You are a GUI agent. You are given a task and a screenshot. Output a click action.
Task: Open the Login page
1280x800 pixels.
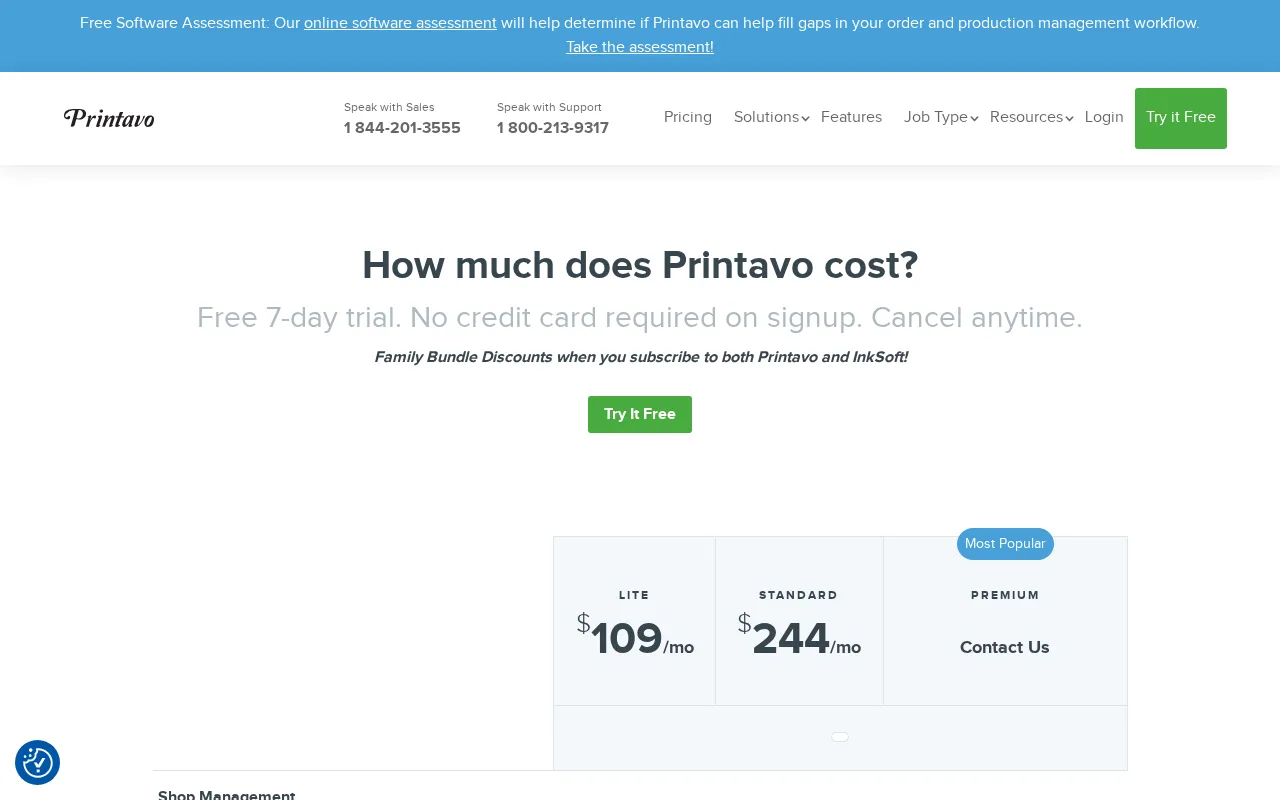click(x=1104, y=117)
